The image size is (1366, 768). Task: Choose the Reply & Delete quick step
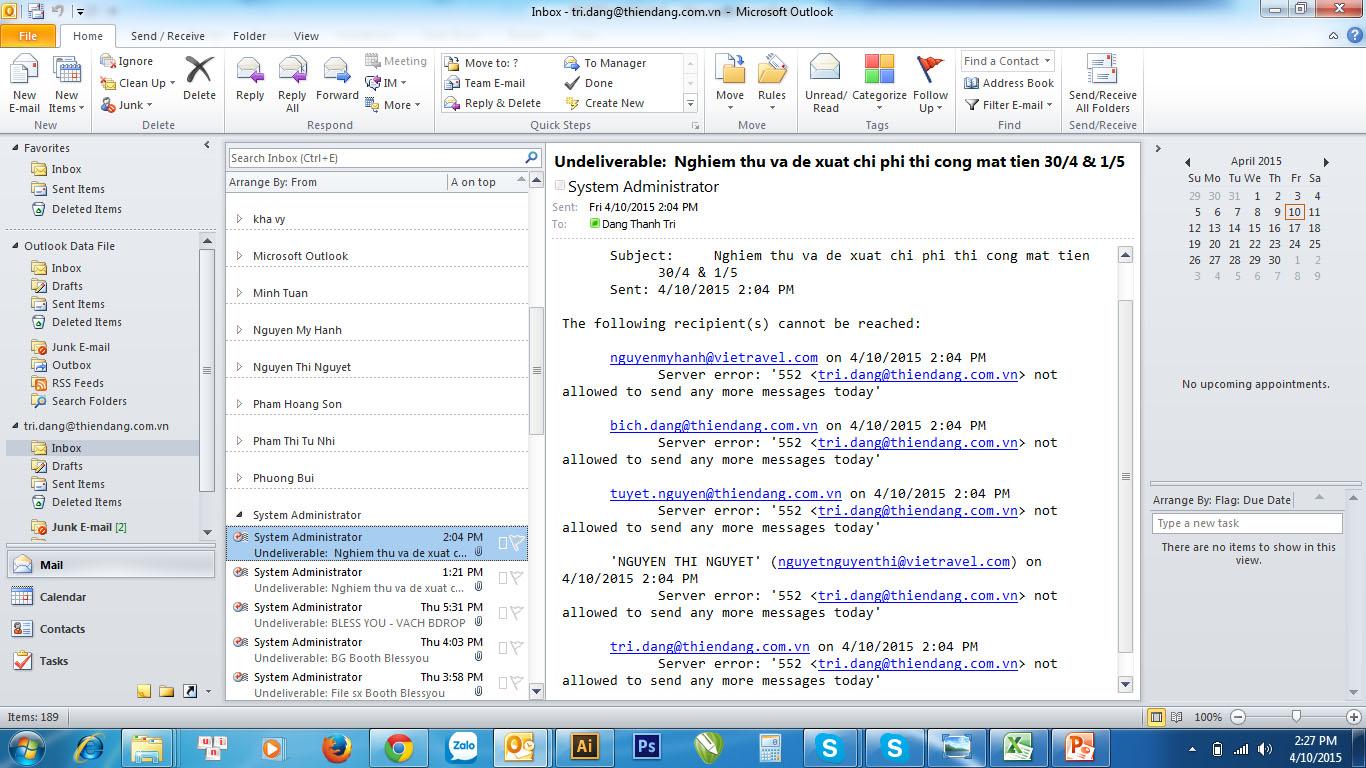(x=494, y=103)
